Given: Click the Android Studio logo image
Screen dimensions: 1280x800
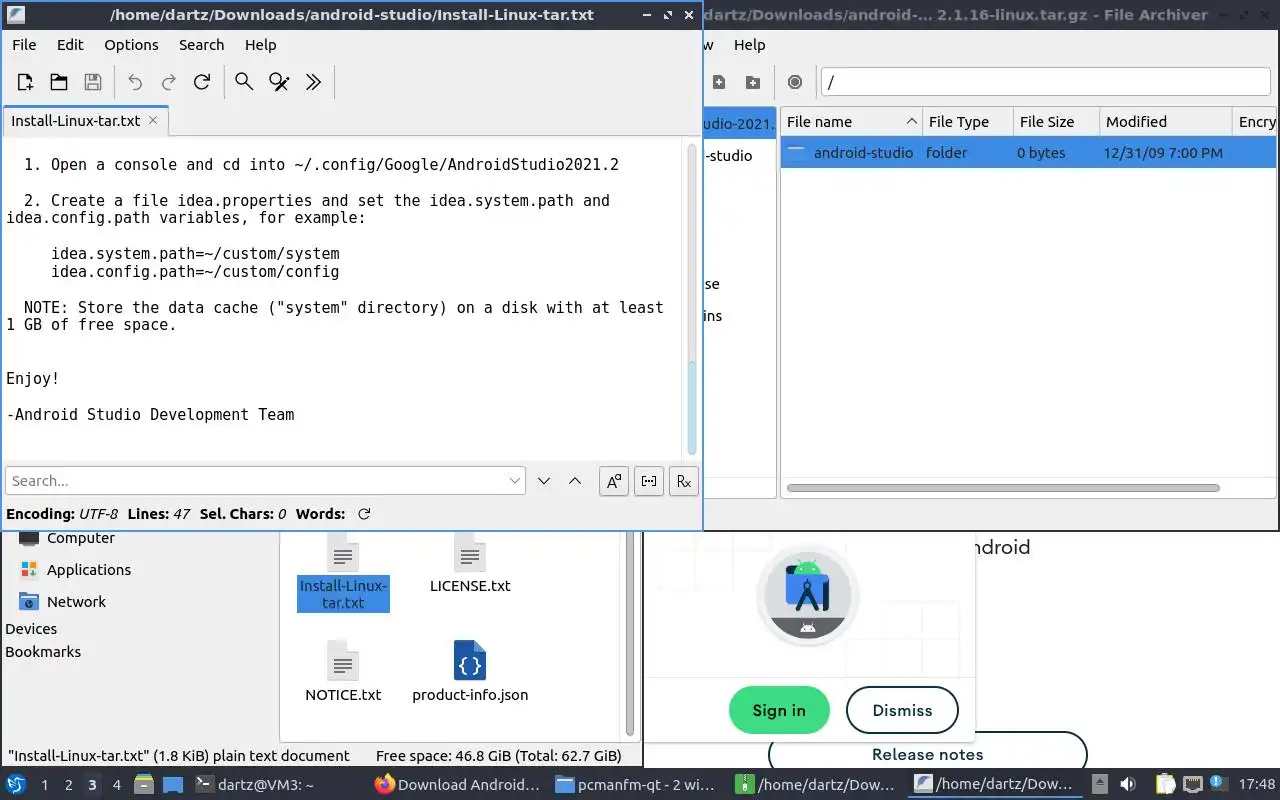Looking at the screenshot, I should click(x=807, y=594).
